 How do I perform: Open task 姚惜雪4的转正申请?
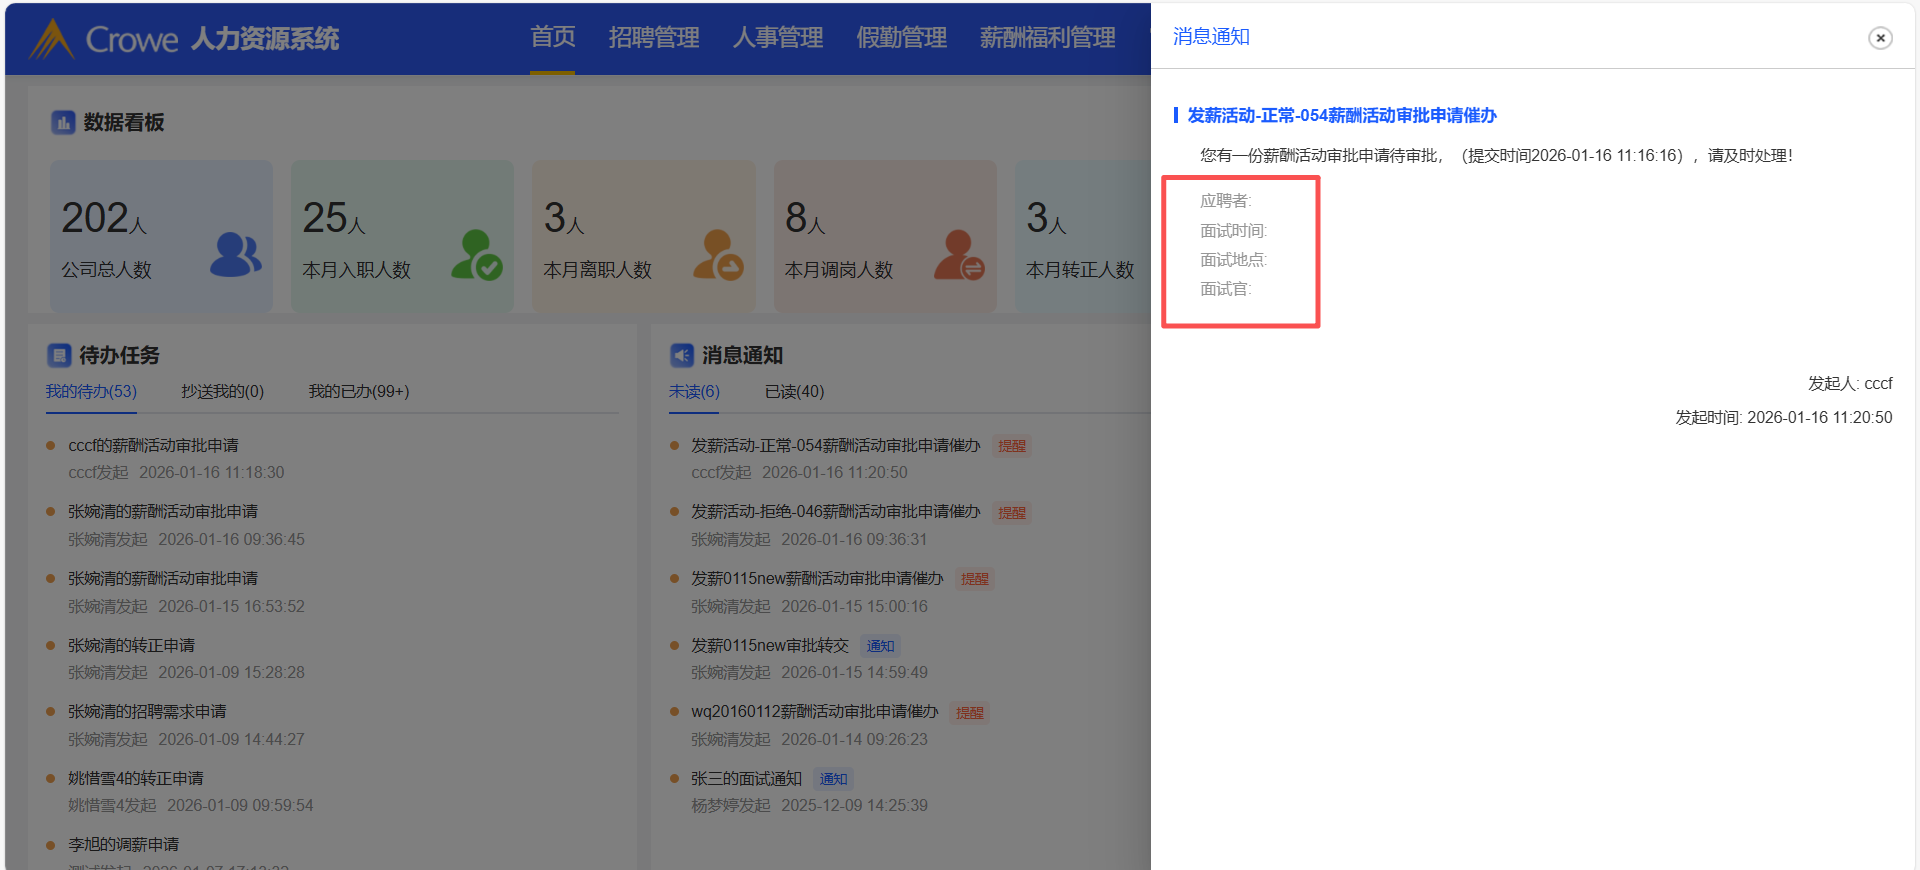click(136, 779)
